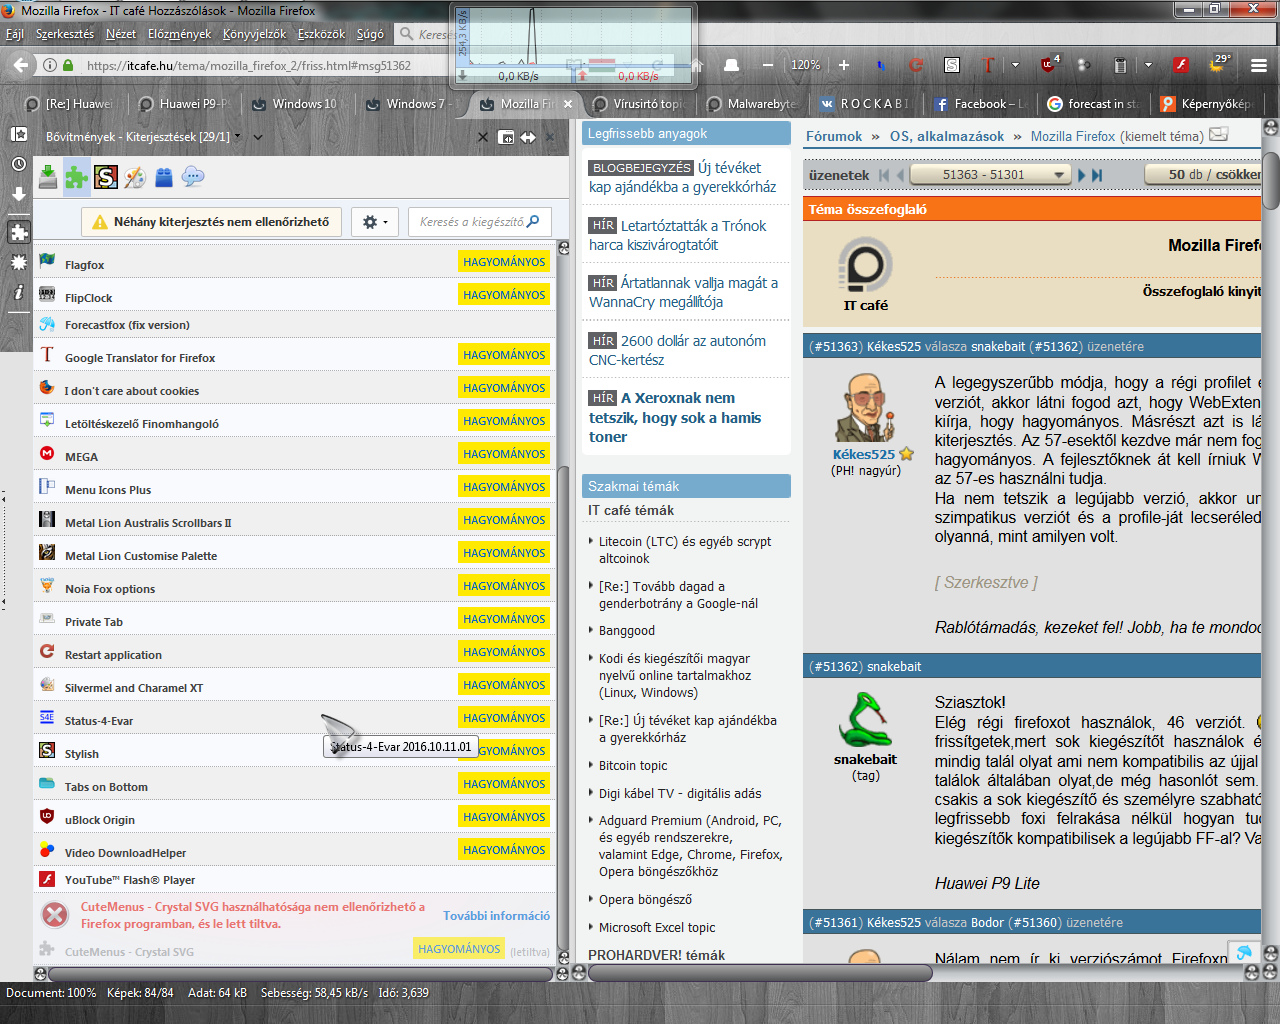The height and width of the screenshot is (1024, 1280).
Task: Click the További információ link
Action: [x=496, y=916]
